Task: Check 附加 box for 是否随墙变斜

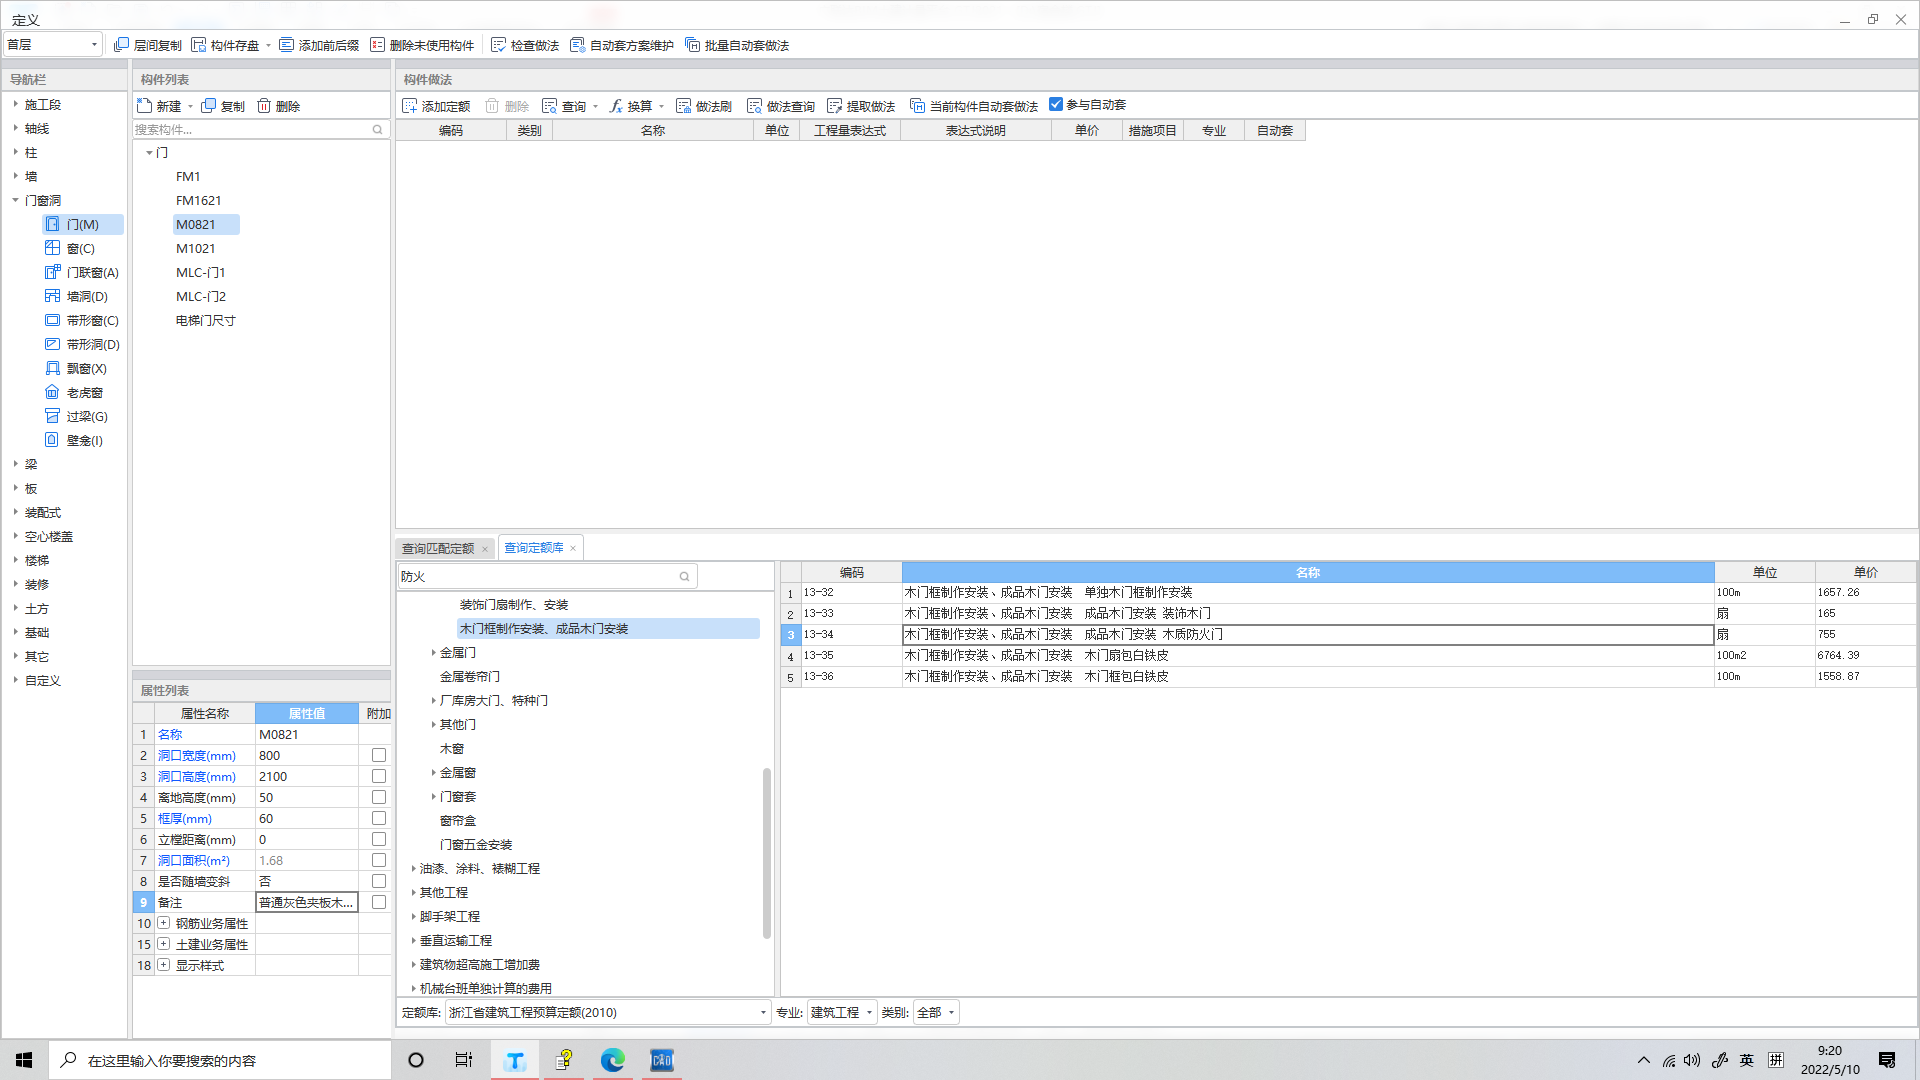Action: point(379,881)
